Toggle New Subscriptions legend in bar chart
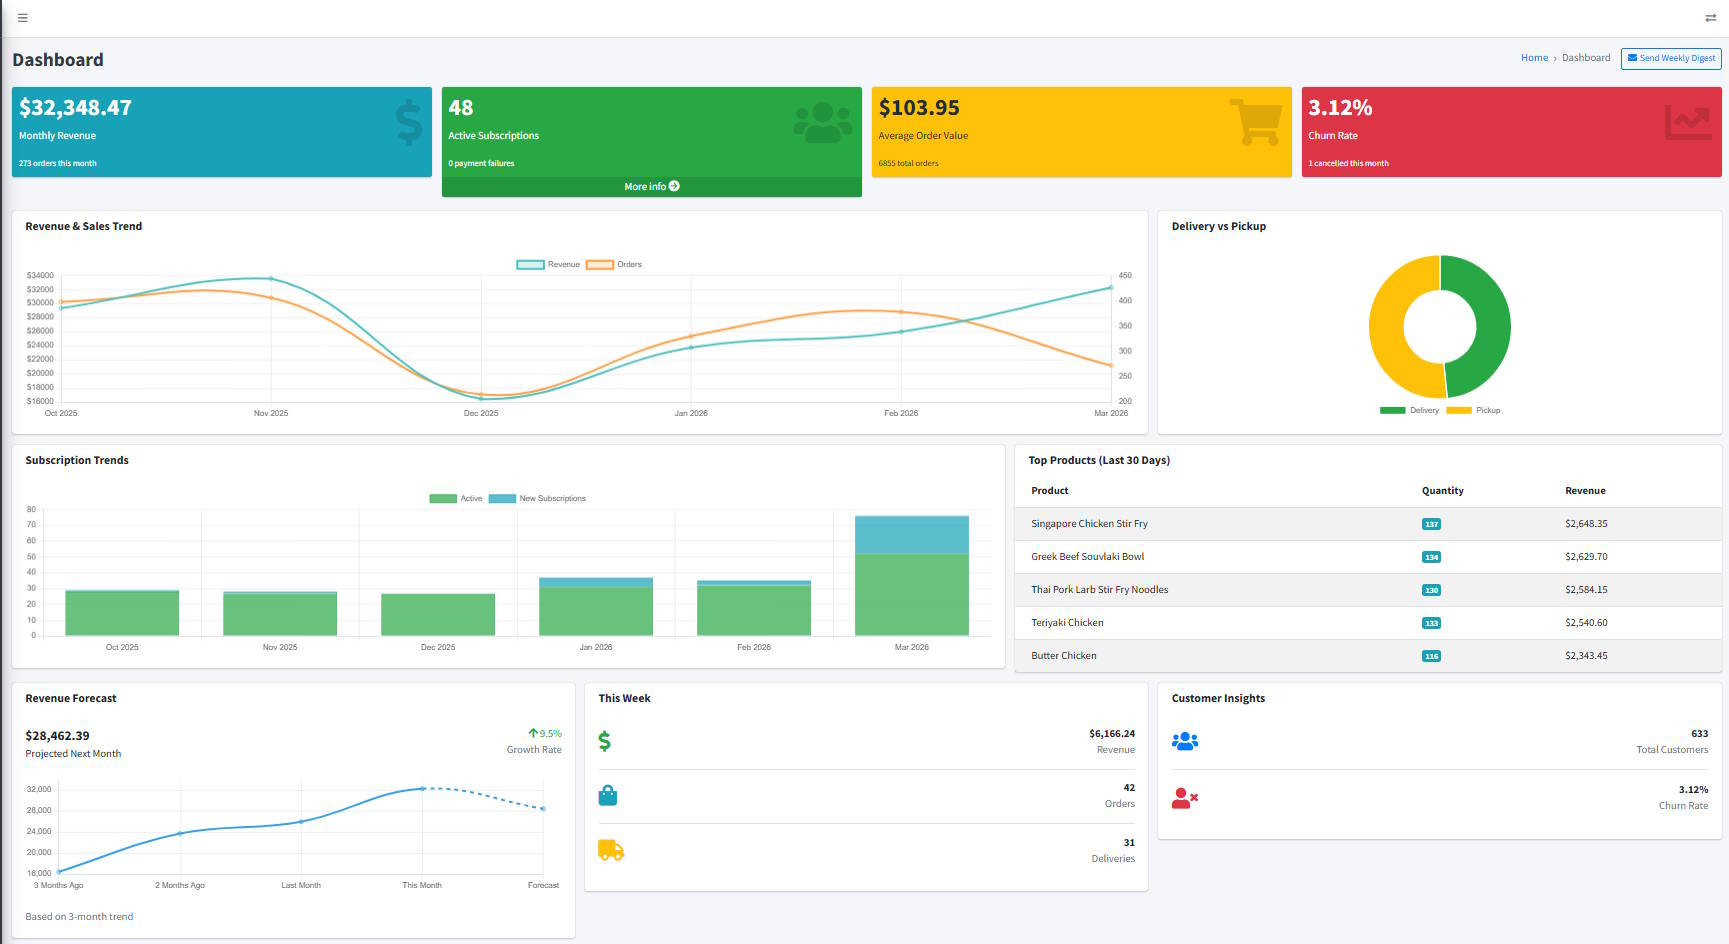This screenshot has height=944, width=1729. pyautogui.click(x=538, y=499)
